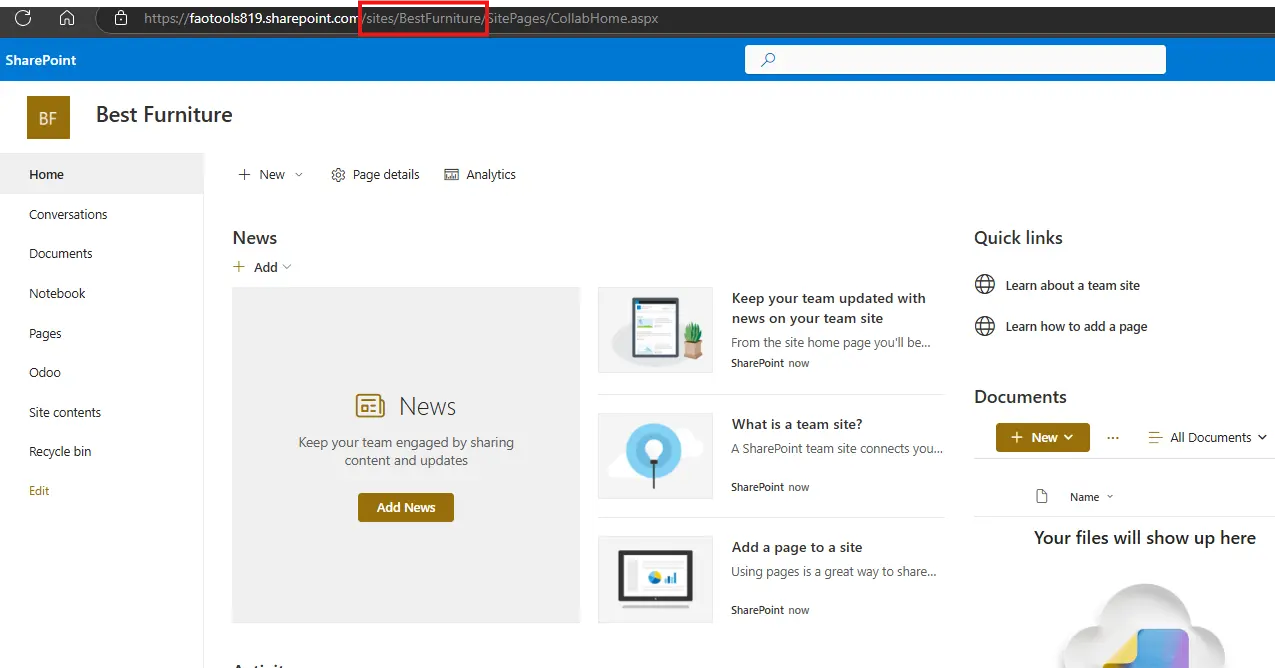
Task: Click the newspaper icon in News placeholder
Action: (370, 406)
